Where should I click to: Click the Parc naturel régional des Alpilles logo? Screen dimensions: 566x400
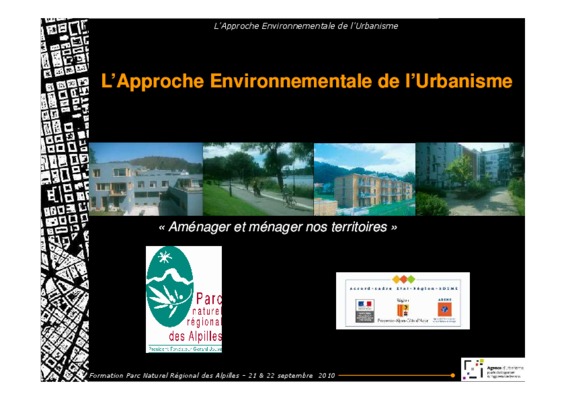point(184,299)
